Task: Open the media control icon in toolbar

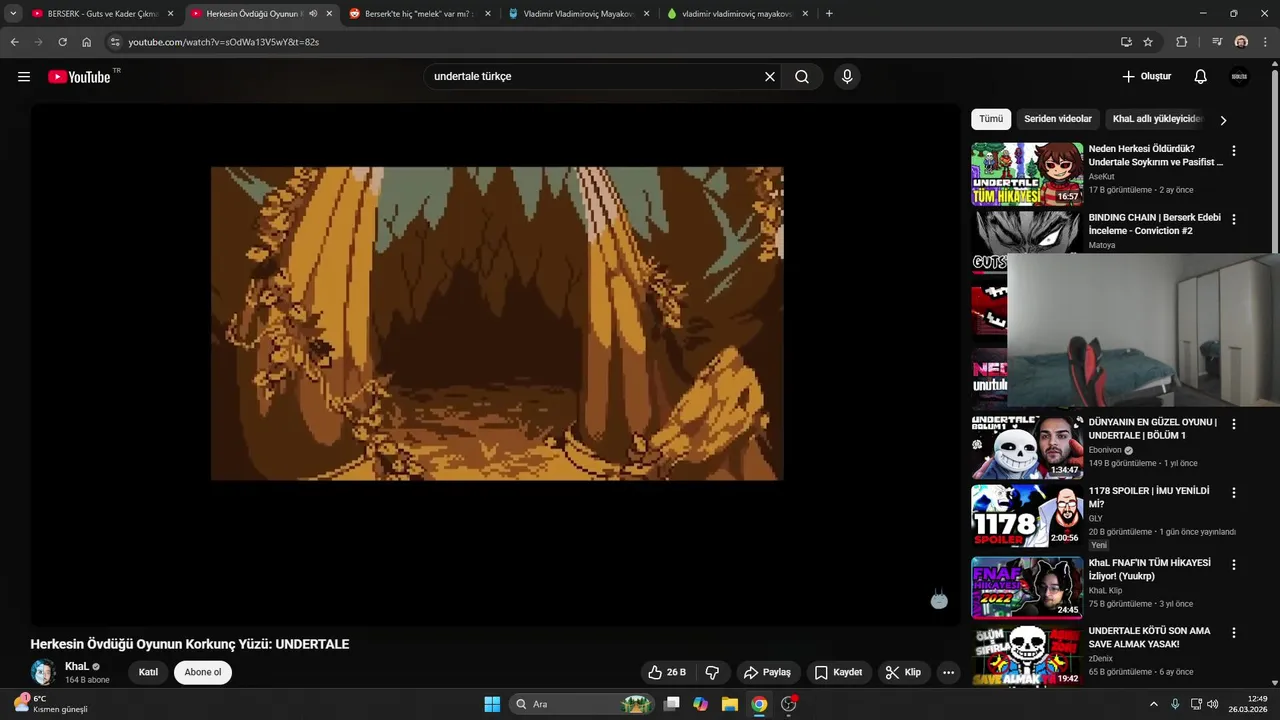Action: (x=1216, y=42)
